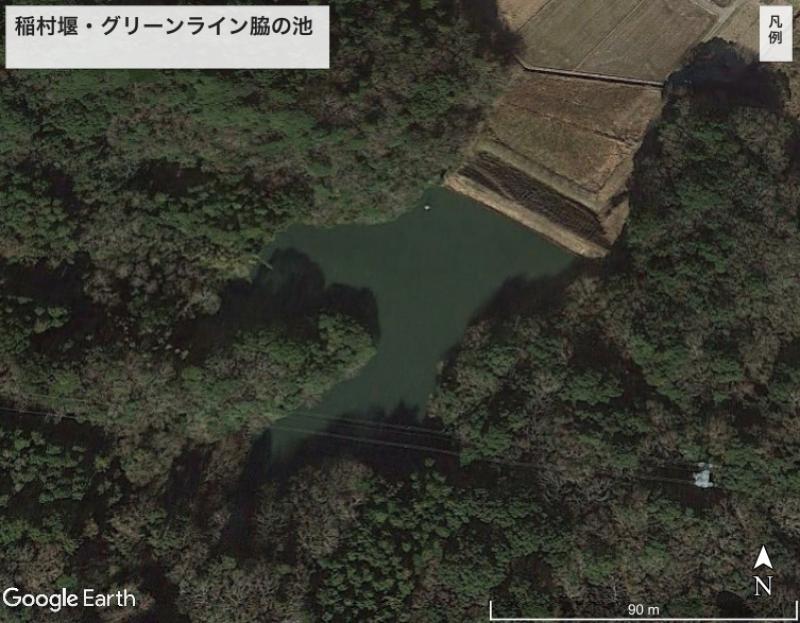Click the 90 m scale bar label
This screenshot has height=623, width=800.
(x=643, y=610)
